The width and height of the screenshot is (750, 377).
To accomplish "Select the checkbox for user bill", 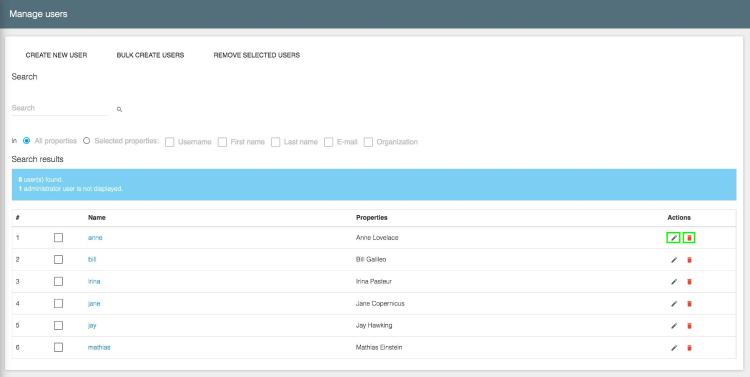I will pyautogui.click(x=58, y=260).
